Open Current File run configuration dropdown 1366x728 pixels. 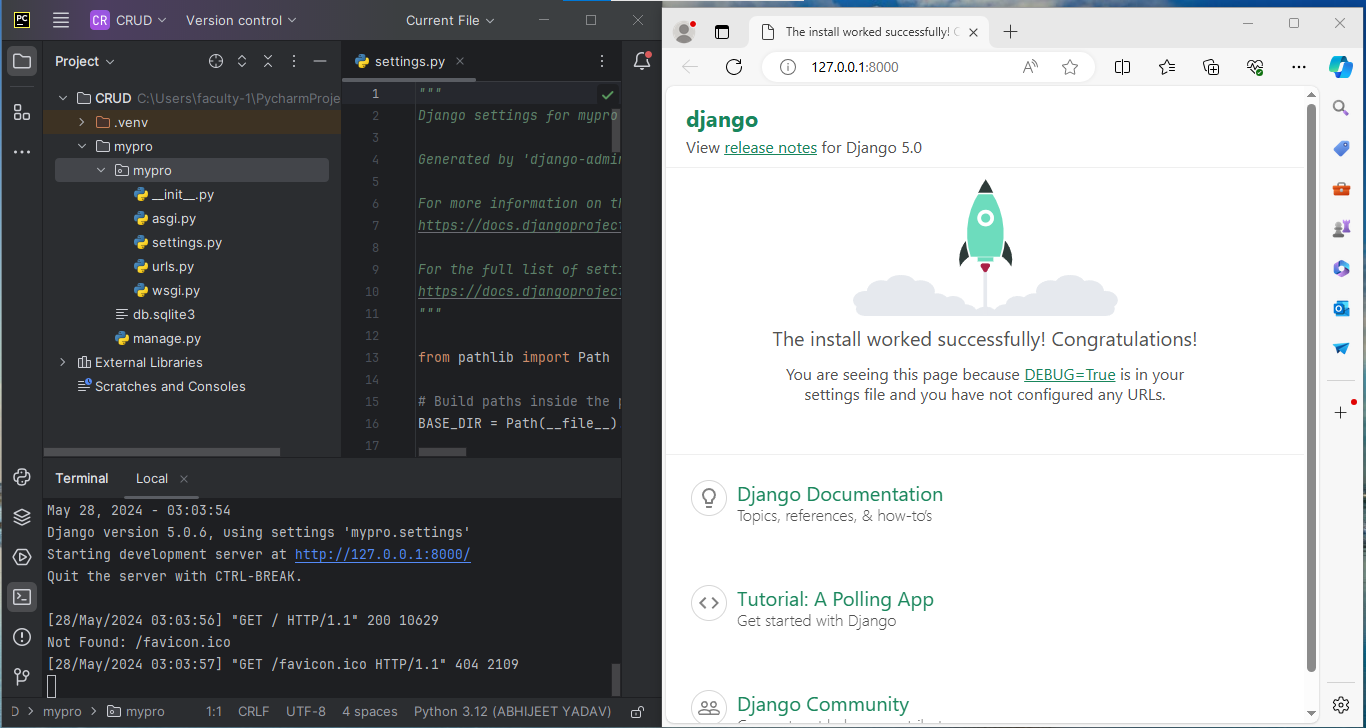tap(450, 20)
